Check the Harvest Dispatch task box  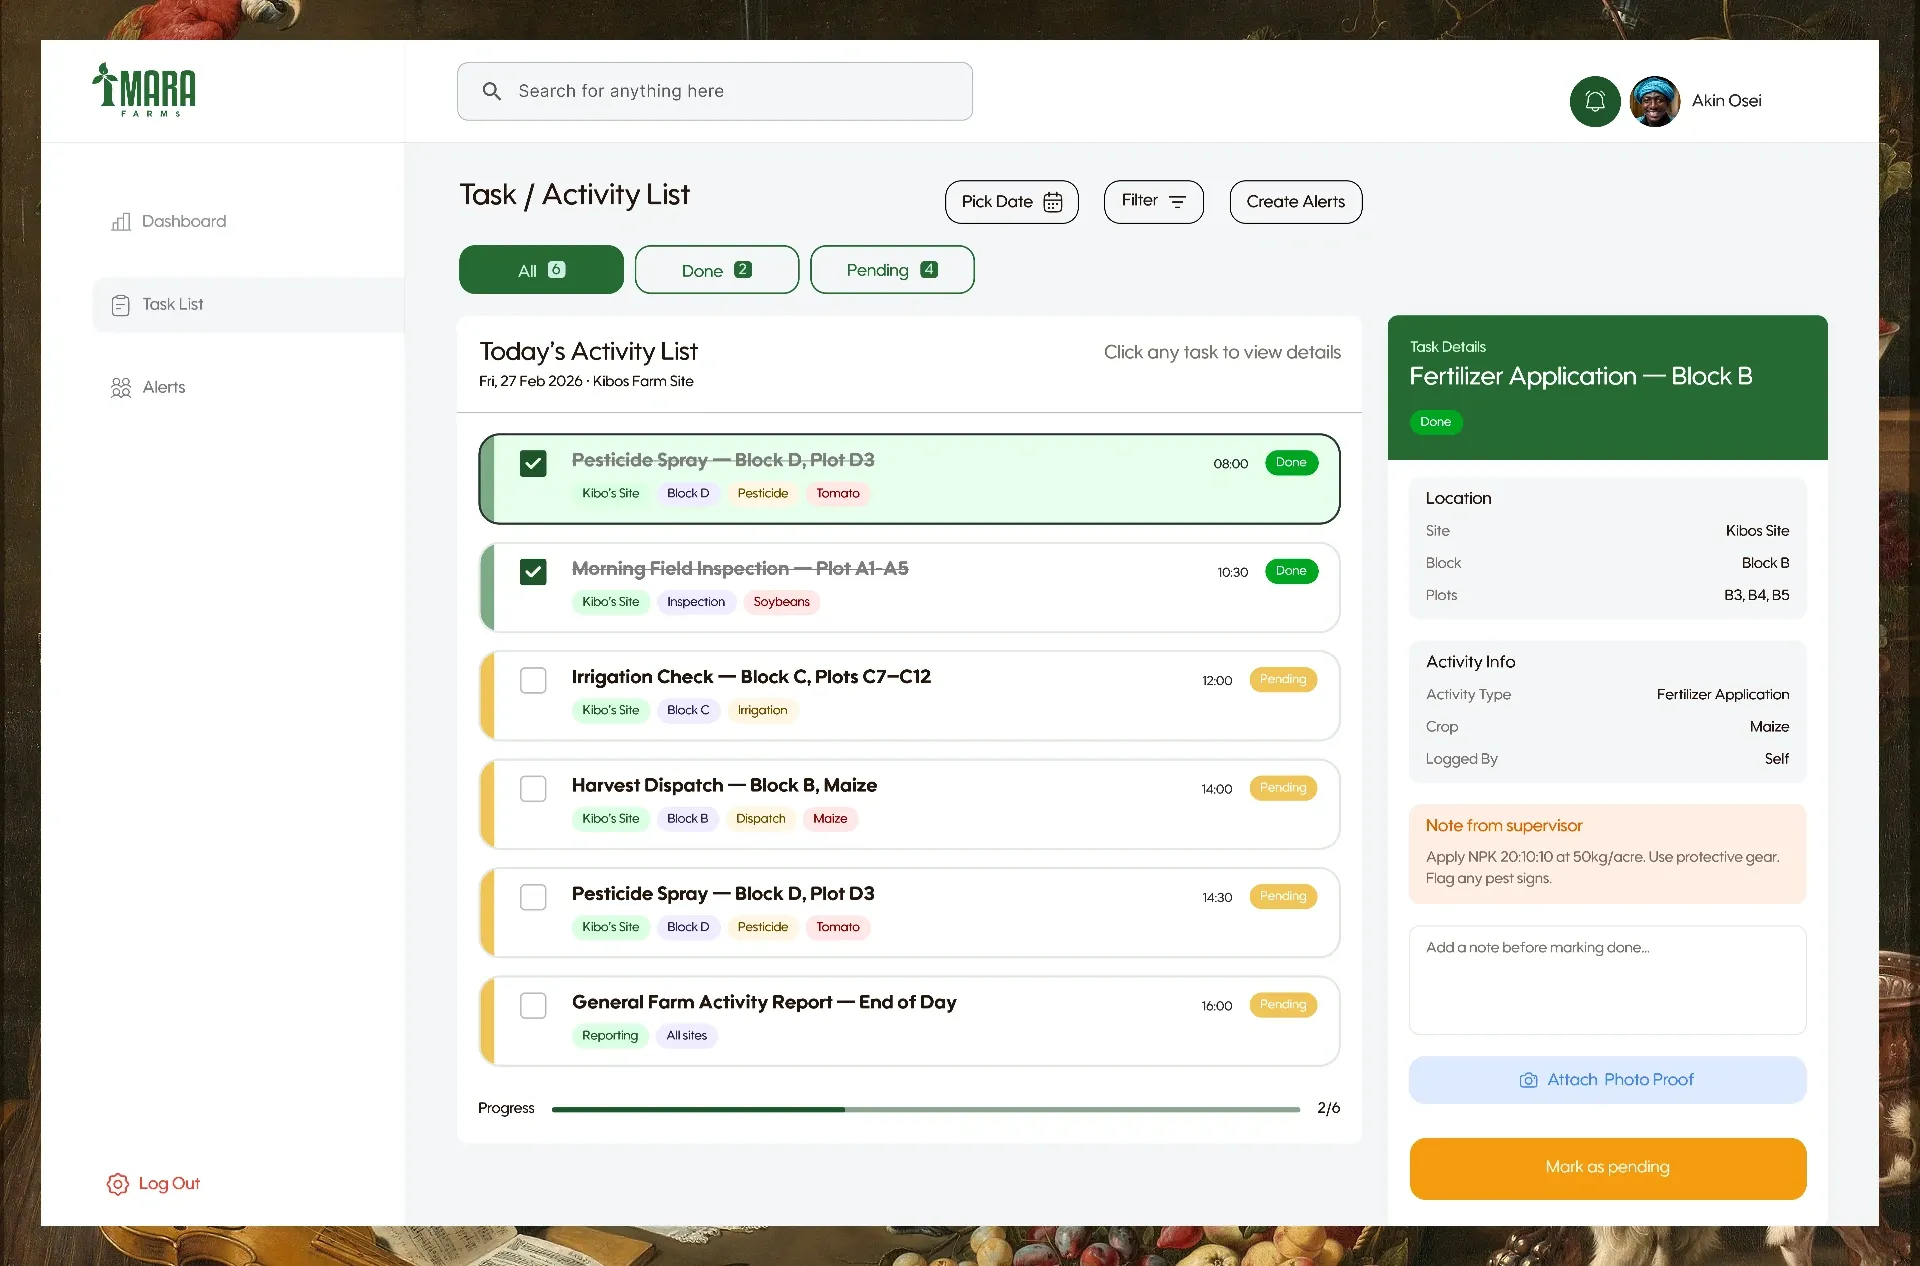click(x=533, y=789)
